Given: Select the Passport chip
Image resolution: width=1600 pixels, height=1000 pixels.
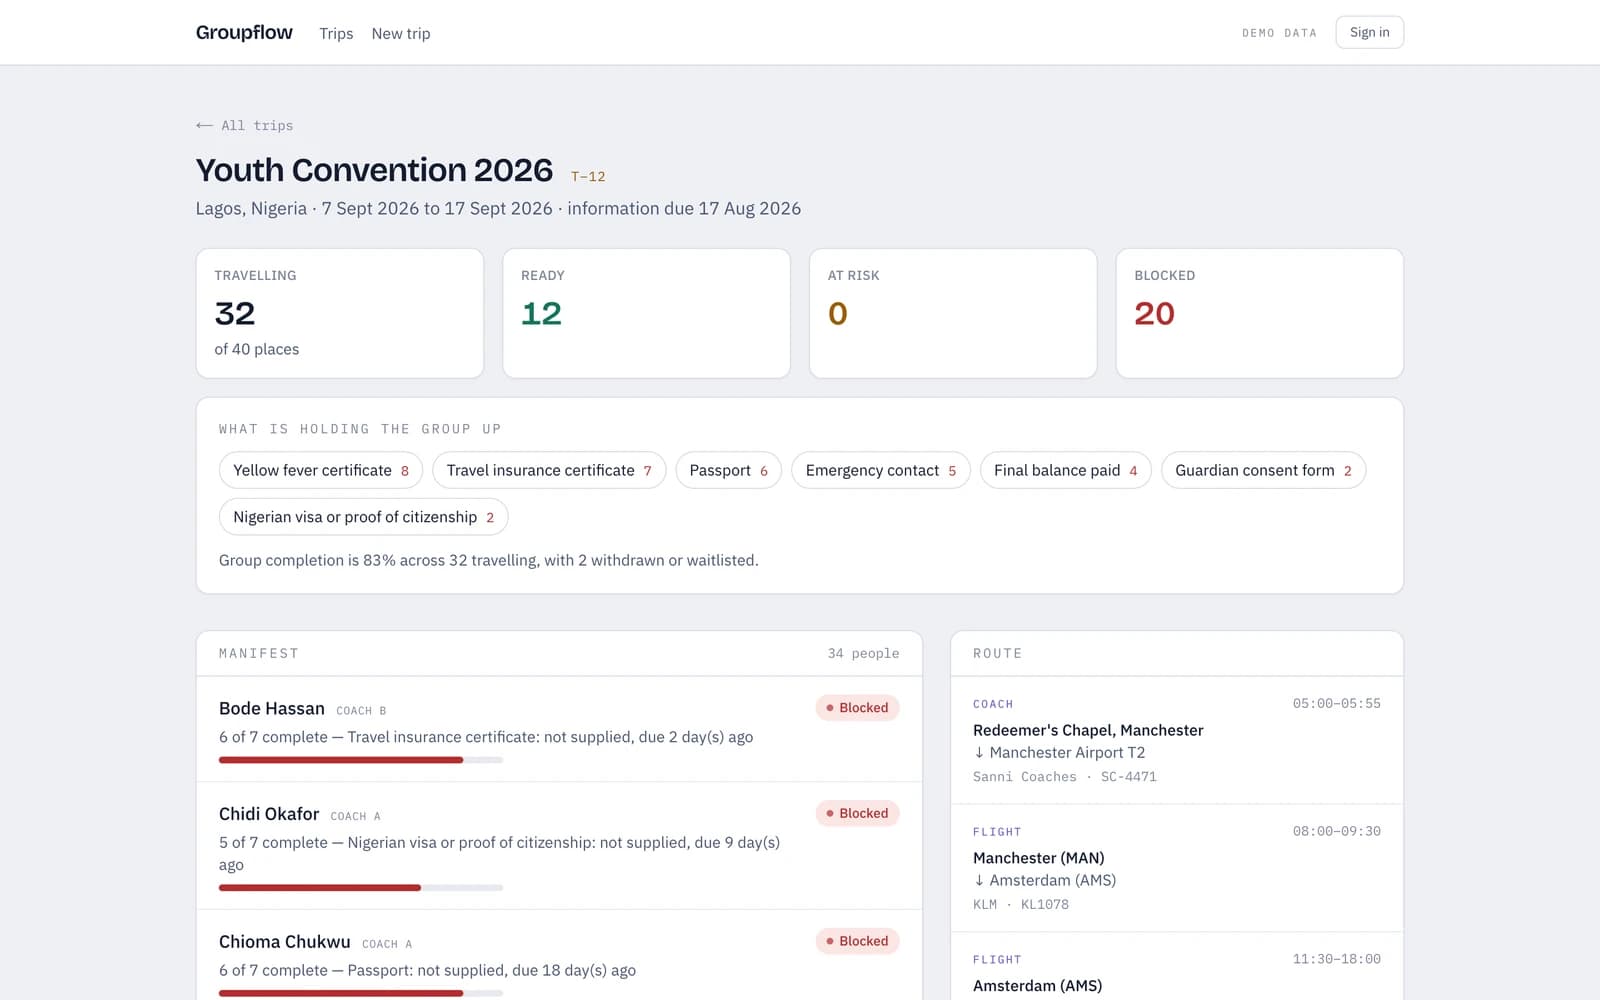Looking at the screenshot, I should click(728, 470).
